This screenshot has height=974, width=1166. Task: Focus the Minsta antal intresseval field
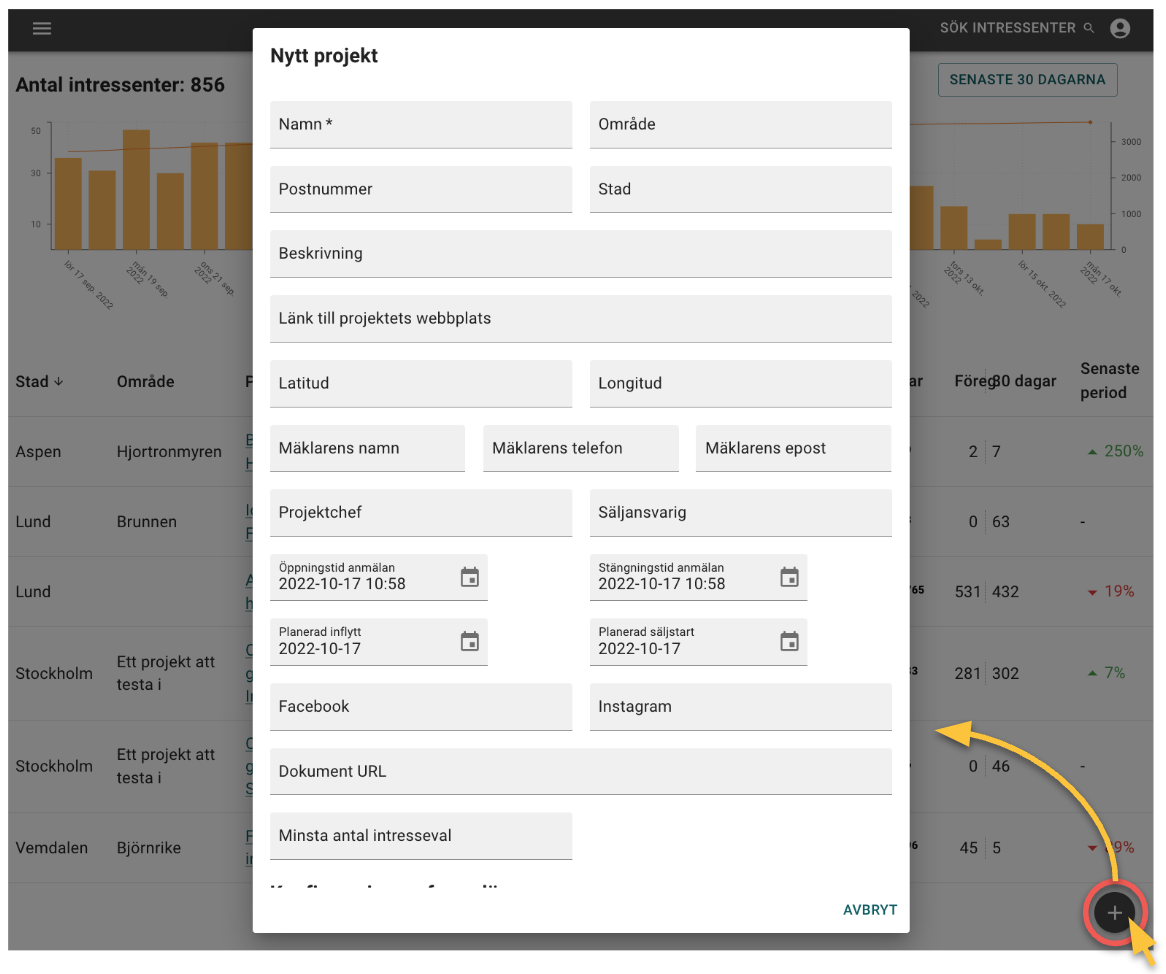tap(421, 836)
